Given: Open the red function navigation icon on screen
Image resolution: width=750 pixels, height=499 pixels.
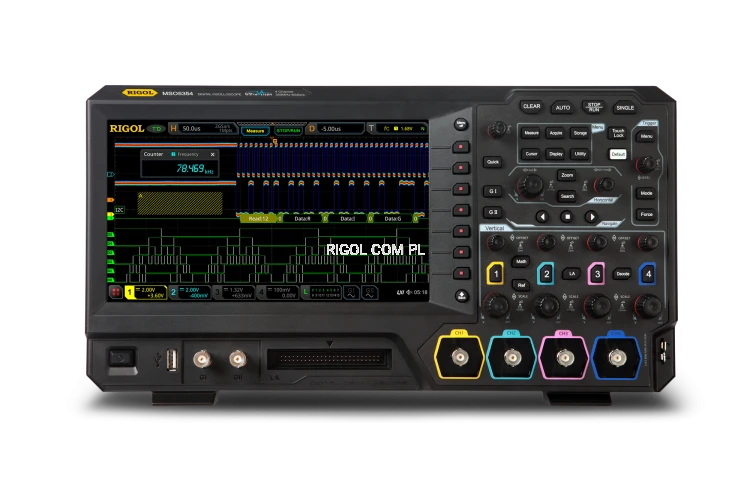Looking at the screenshot, I should tap(115, 292).
